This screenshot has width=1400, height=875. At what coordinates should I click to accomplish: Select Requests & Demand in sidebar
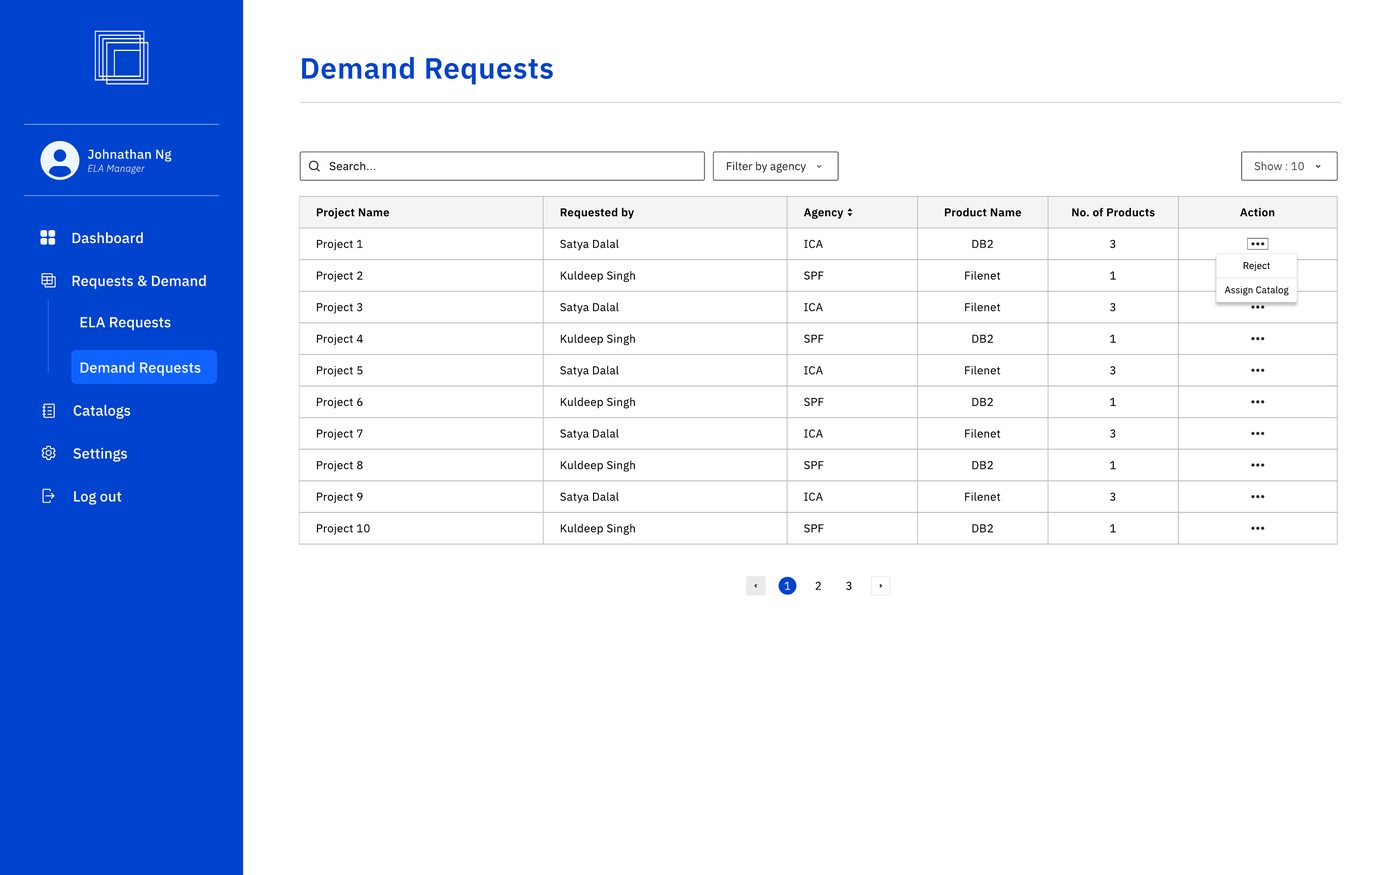[x=139, y=281]
